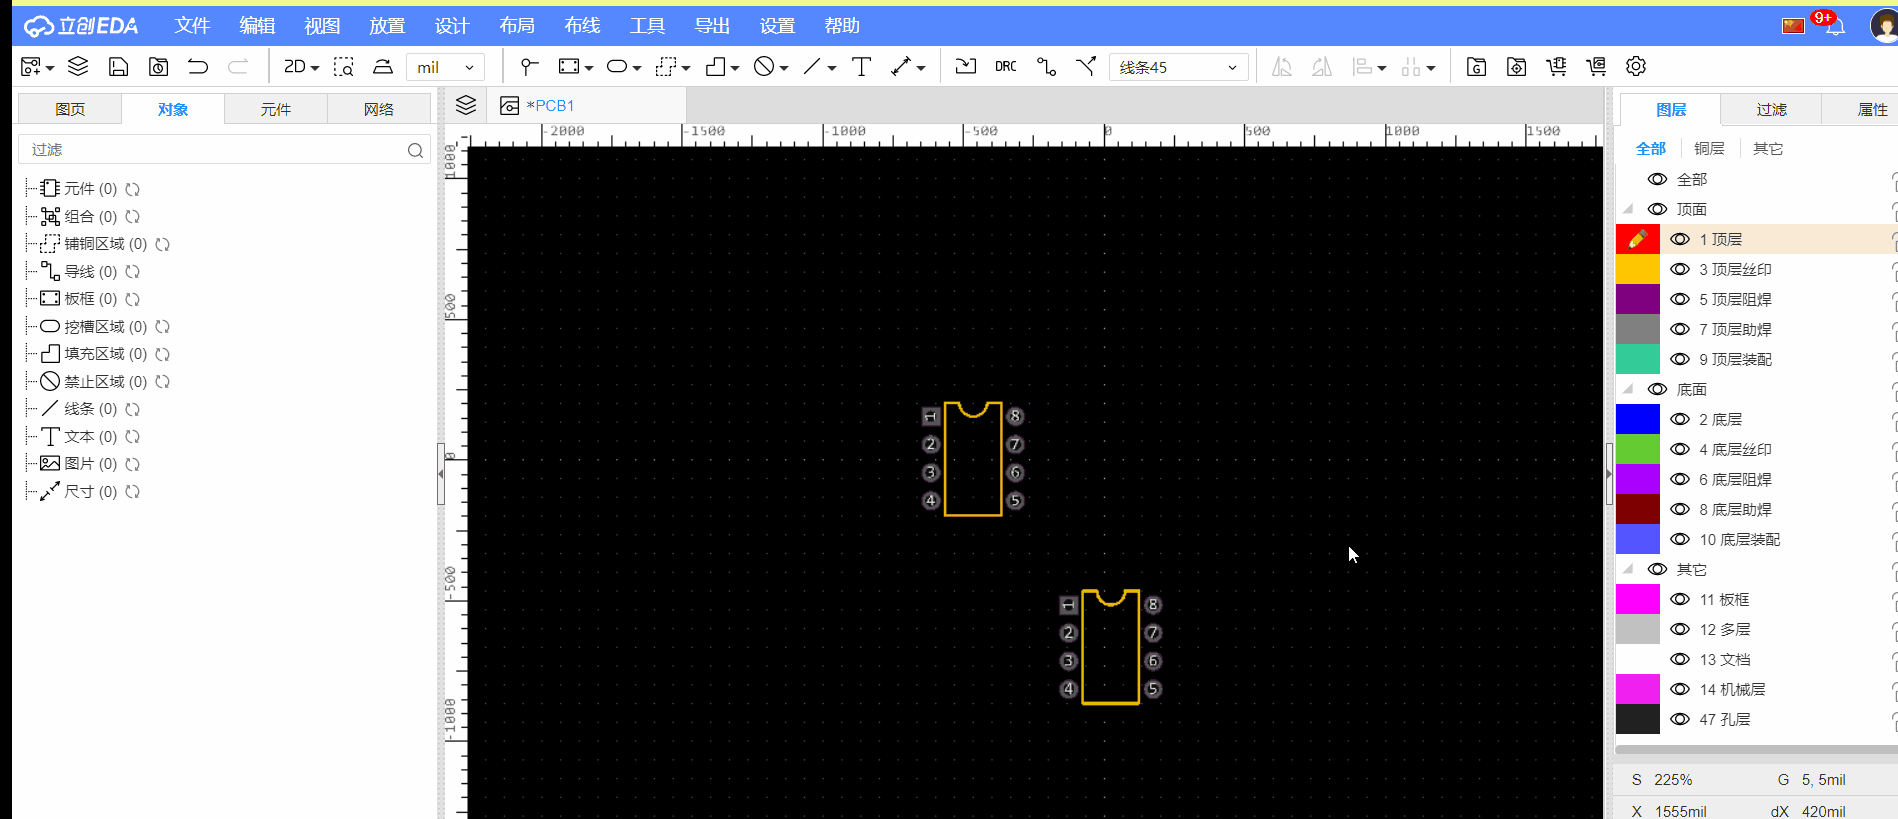Refresh the 元件 (0) object count
This screenshot has height=819, width=1898.
(132, 189)
